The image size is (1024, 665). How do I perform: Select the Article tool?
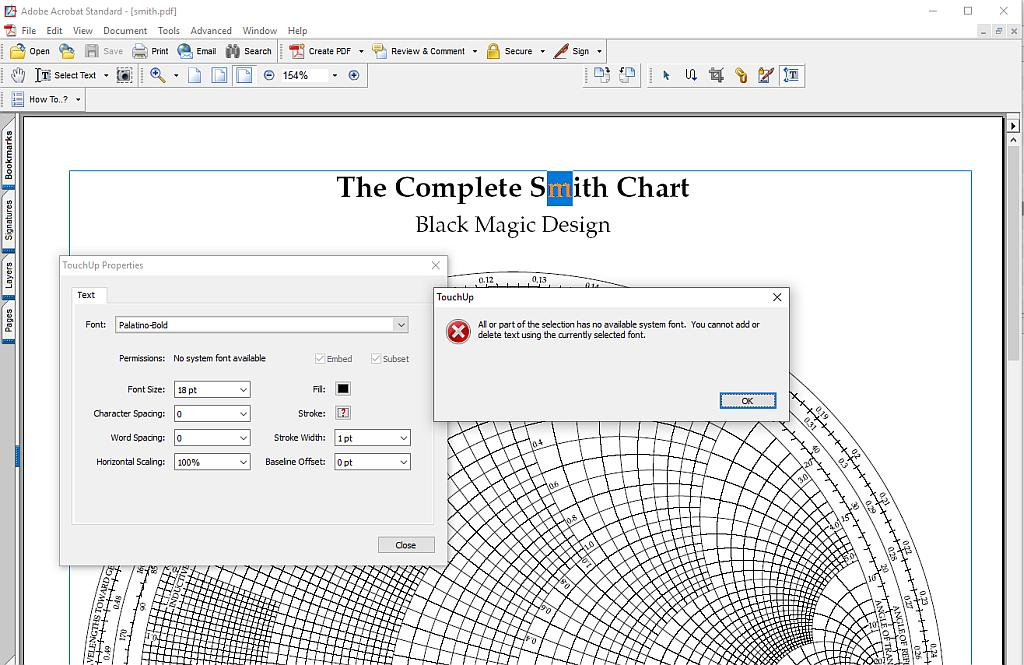tap(691, 75)
